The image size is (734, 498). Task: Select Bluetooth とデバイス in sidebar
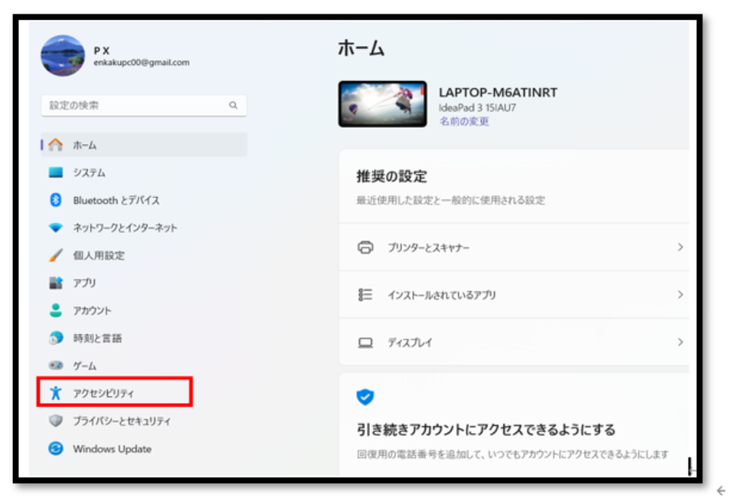tap(144, 200)
